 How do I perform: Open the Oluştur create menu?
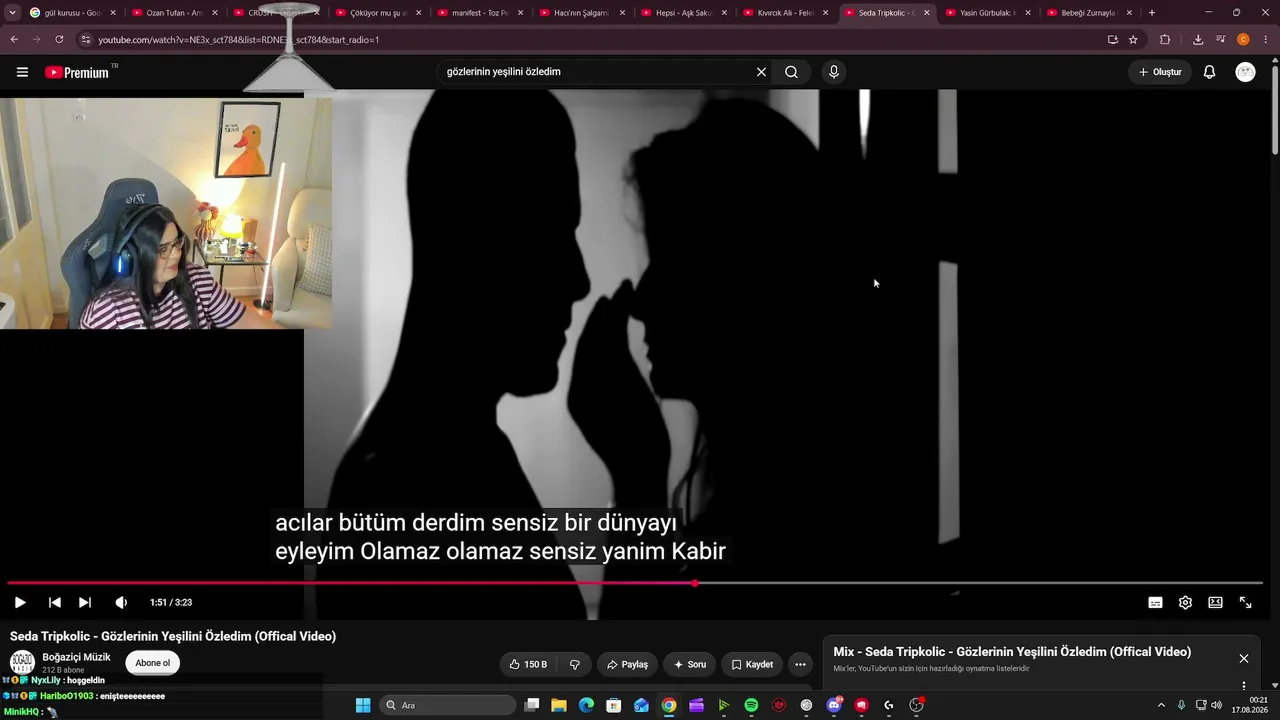click(1160, 72)
